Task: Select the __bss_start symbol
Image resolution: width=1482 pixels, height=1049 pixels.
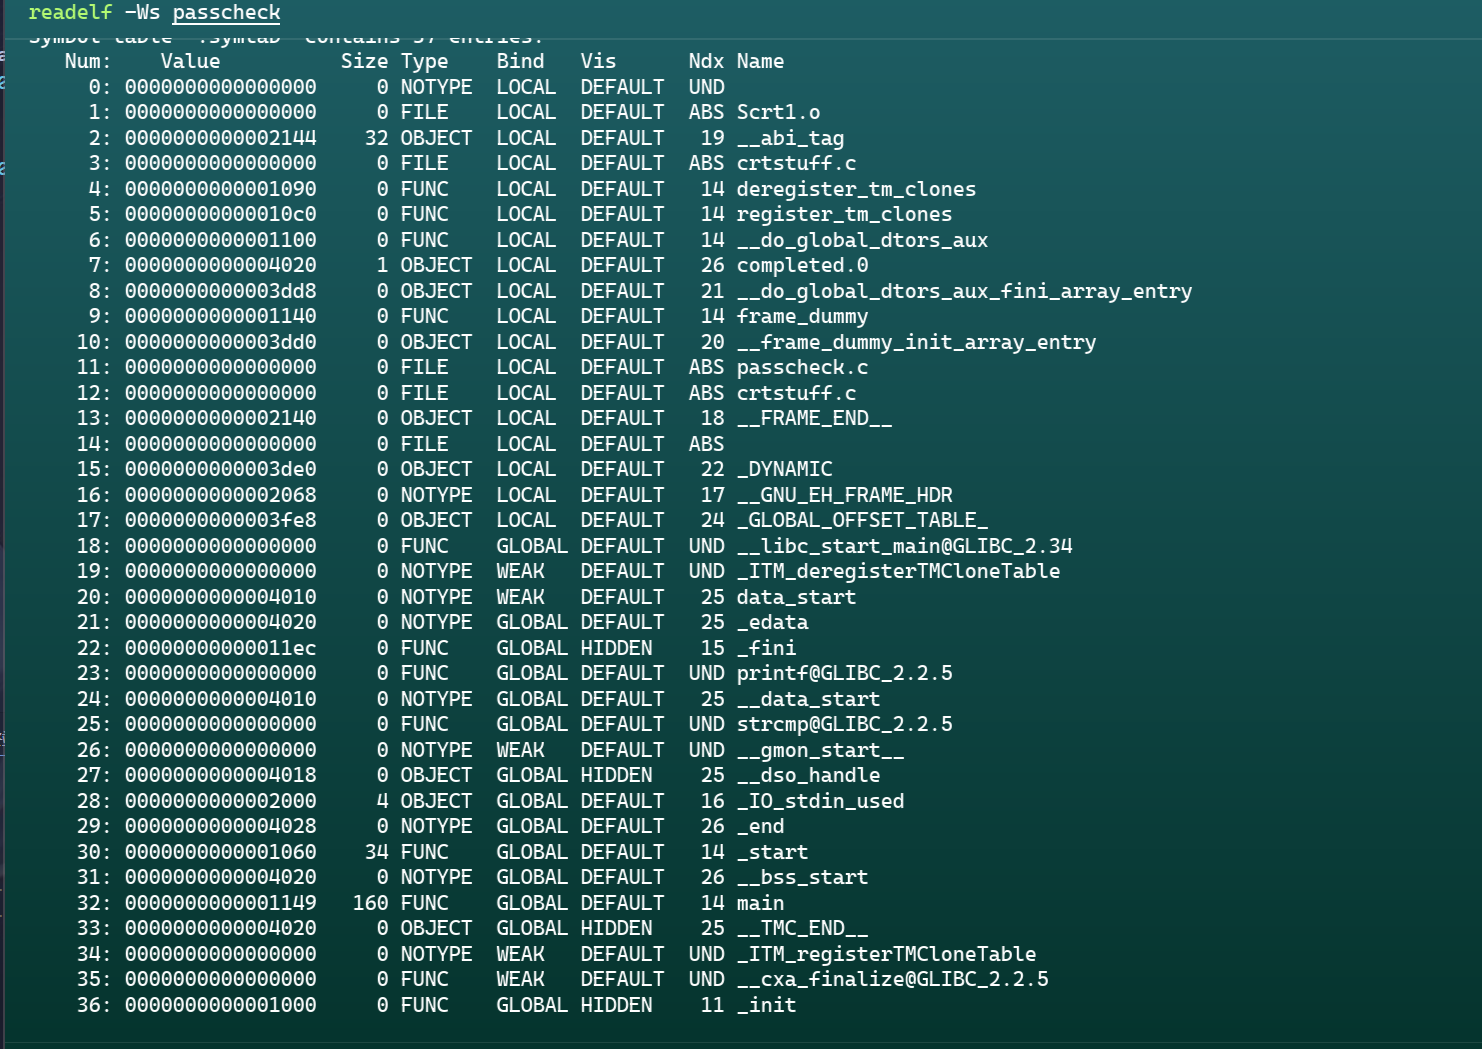Action: pos(802,878)
